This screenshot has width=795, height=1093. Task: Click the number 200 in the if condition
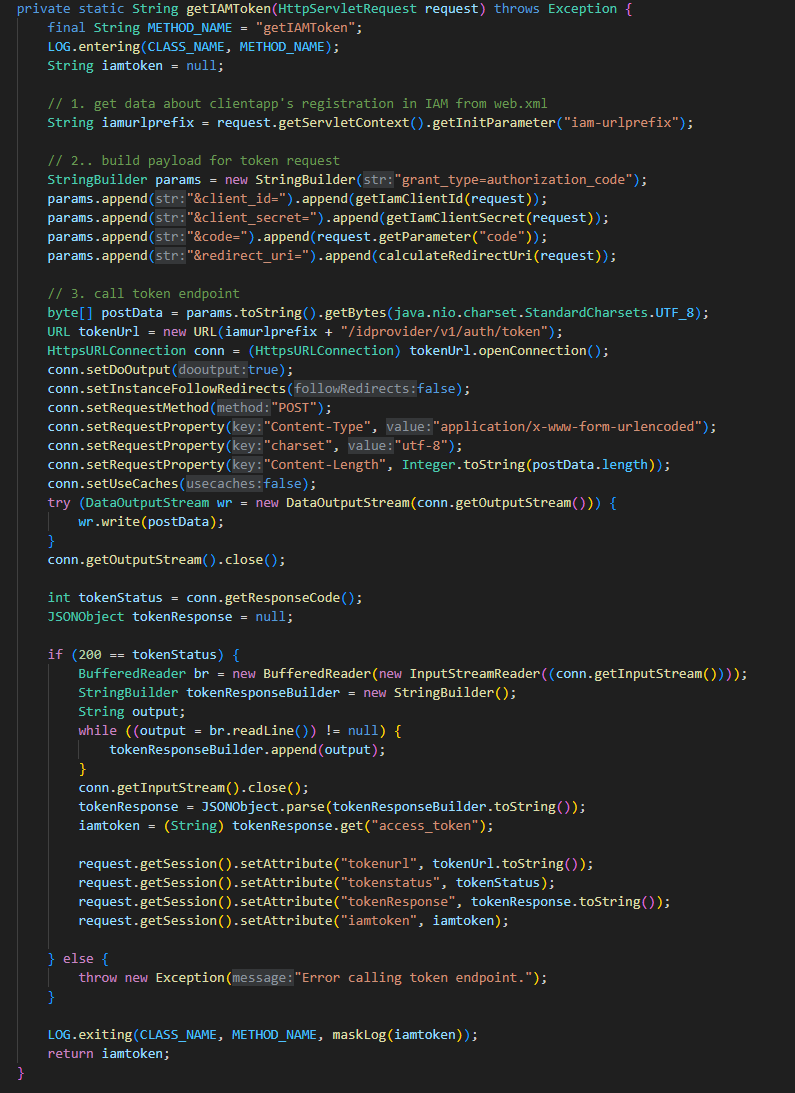89,654
